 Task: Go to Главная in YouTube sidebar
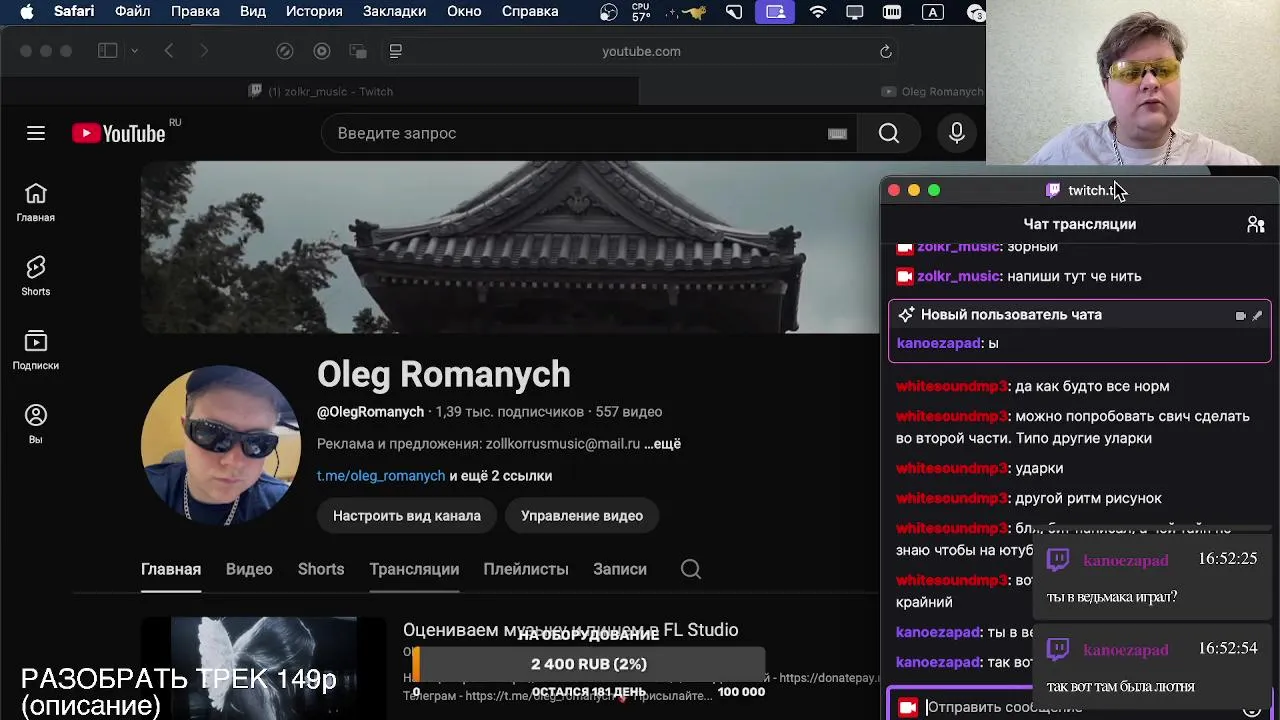pyautogui.click(x=36, y=202)
